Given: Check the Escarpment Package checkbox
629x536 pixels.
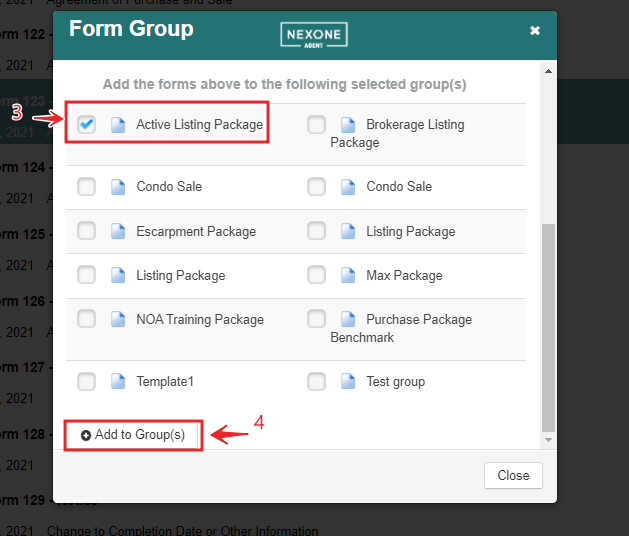Looking at the screenshot, I should pyautogui.click(x=87, y=231).
